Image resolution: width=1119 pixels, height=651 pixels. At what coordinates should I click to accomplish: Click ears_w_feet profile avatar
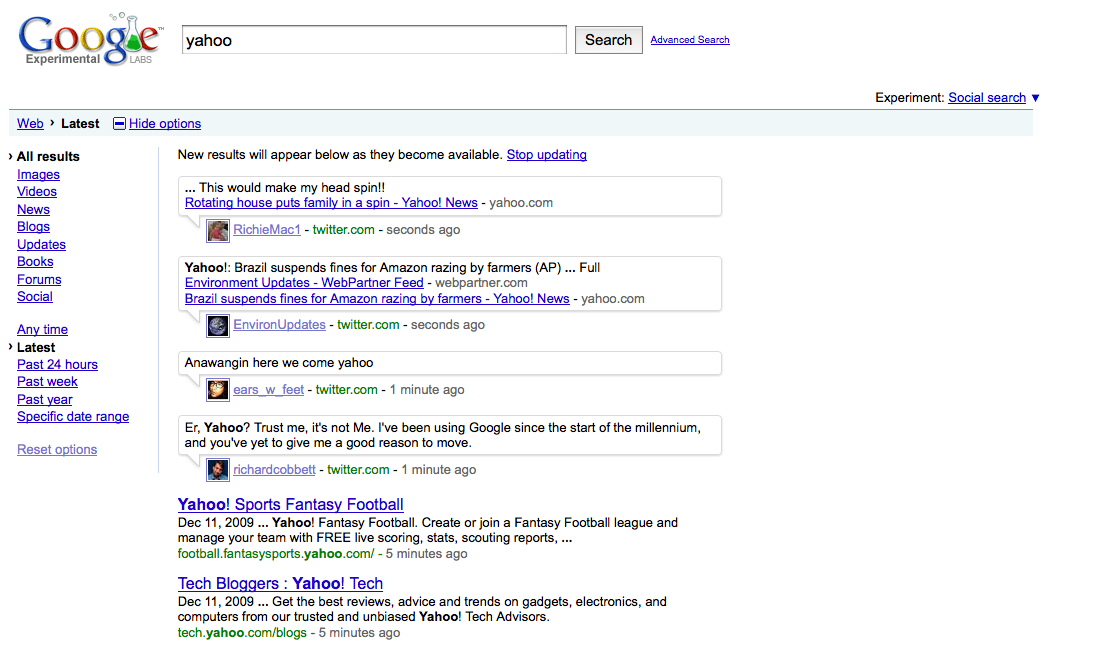point(218,390)
